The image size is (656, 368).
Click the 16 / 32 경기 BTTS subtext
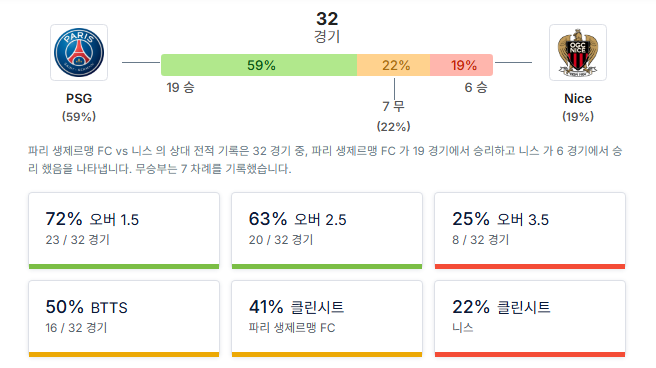[76, 327]
